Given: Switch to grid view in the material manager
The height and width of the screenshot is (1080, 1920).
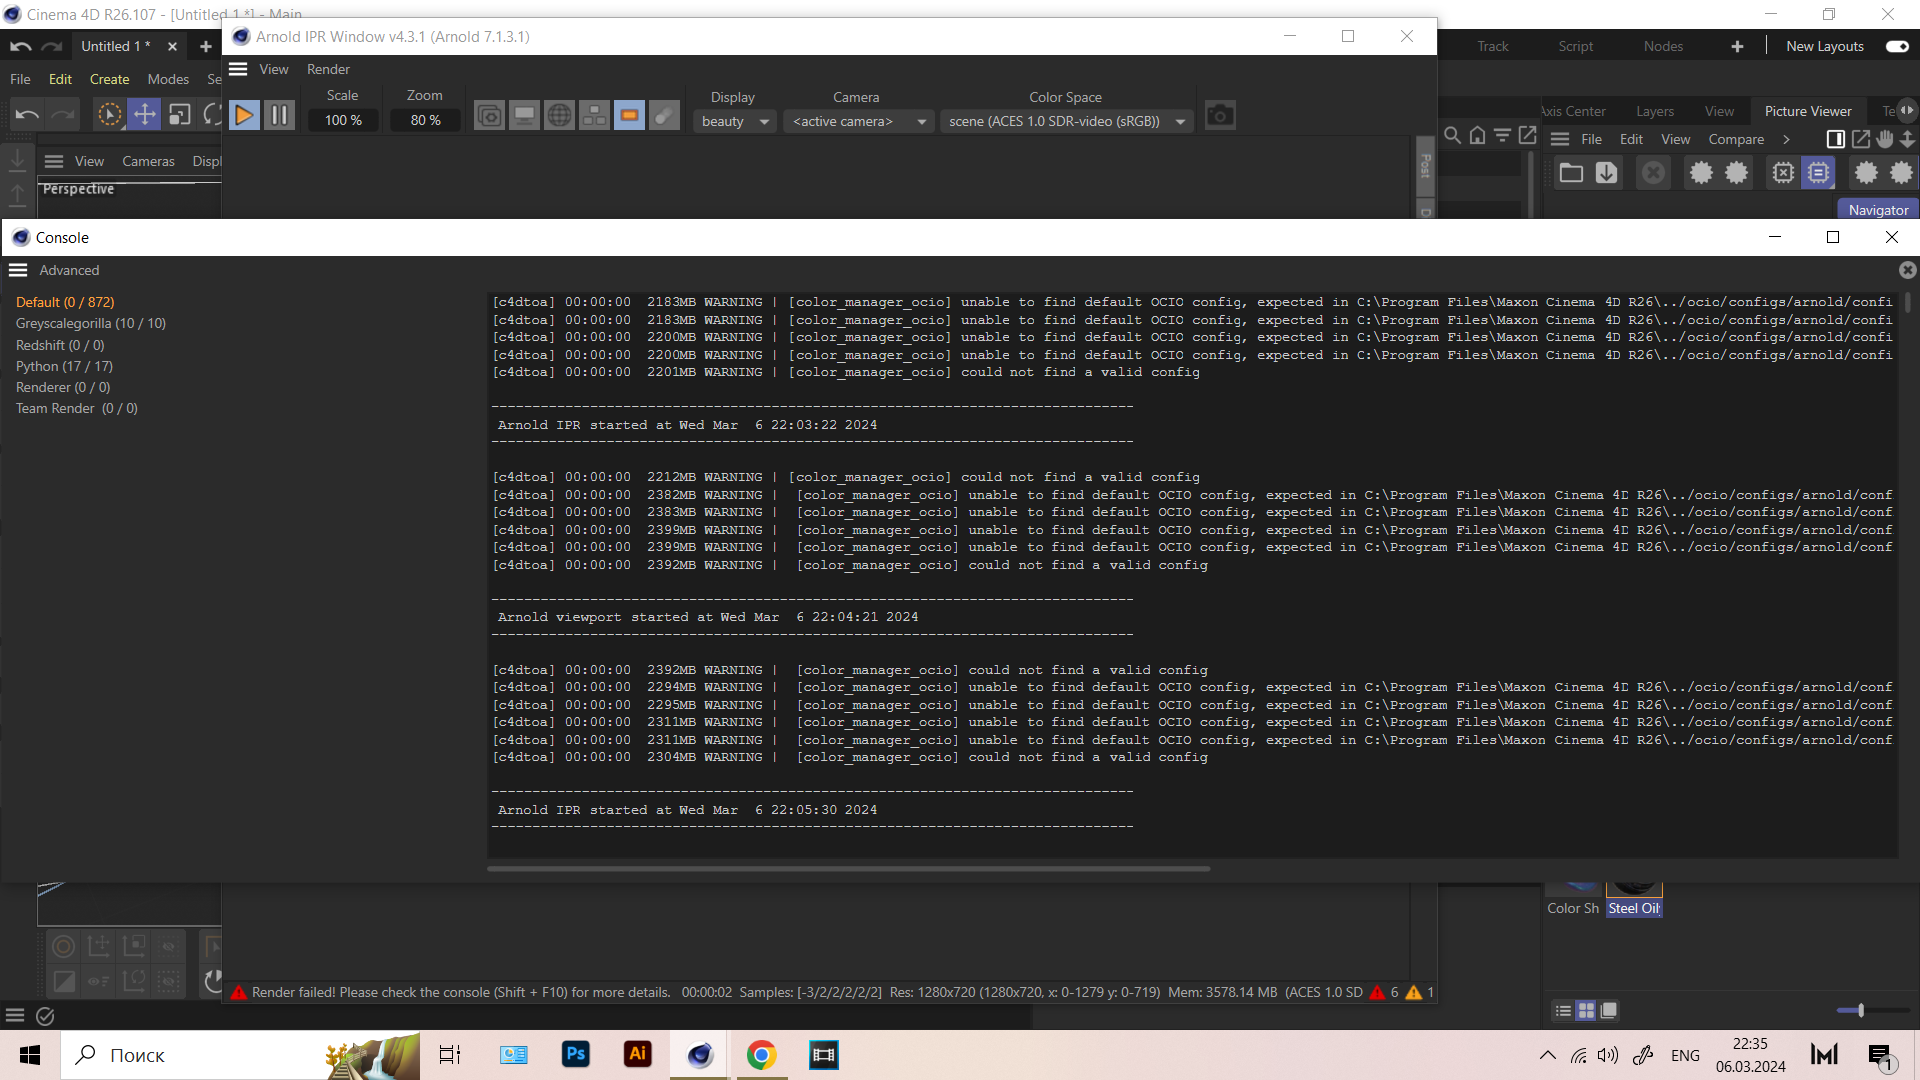Looking at the screenshot, I should point(1586,1011).
